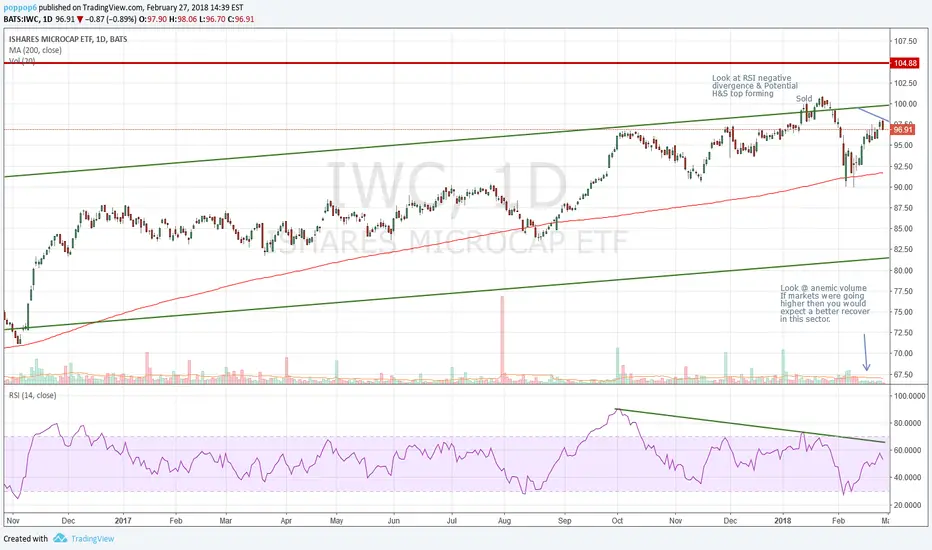Select the 'Sold' annotation text
The width and height of the screenshot is (932, 550).
click(804, 99)
